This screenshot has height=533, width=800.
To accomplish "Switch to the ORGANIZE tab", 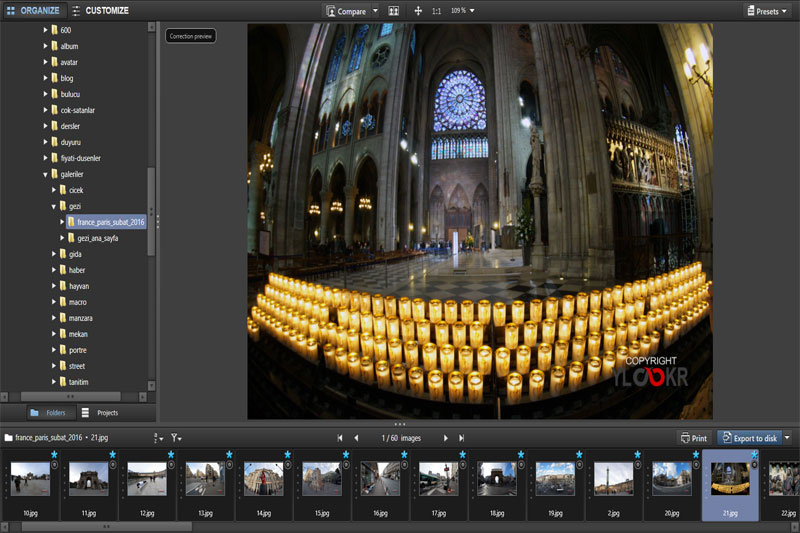I will [33, 10].
